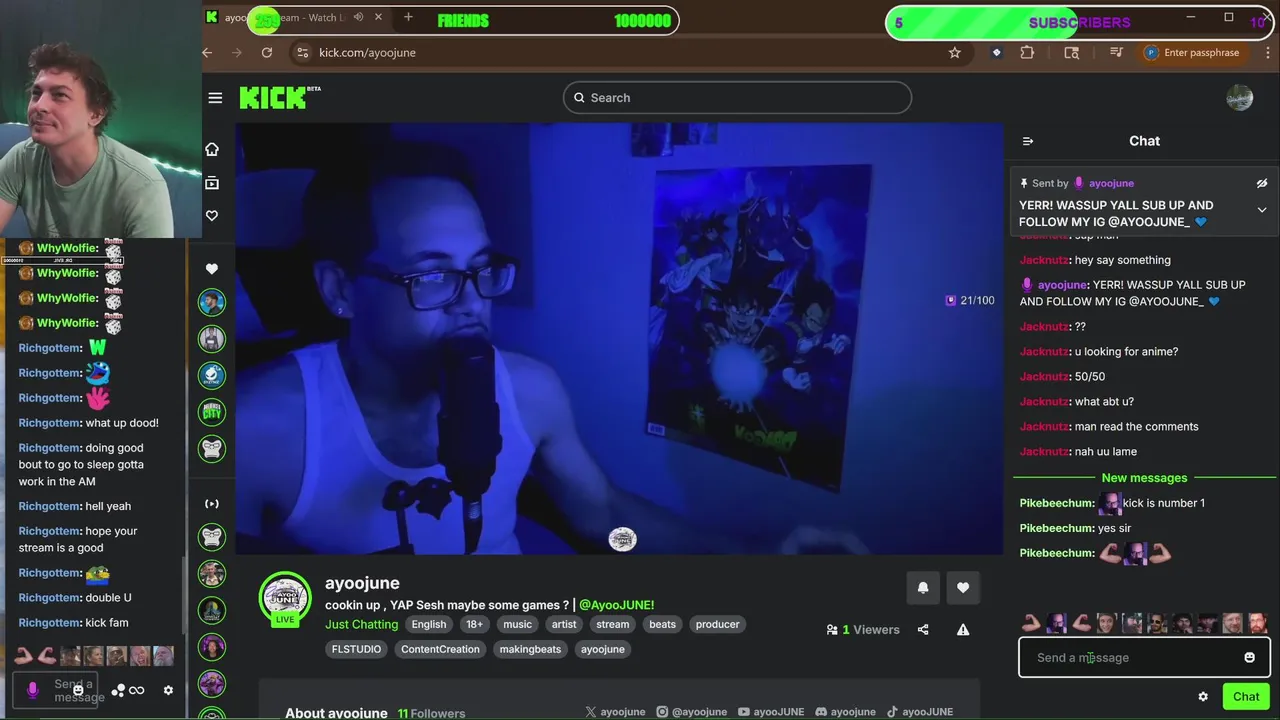Mute the Kick tab audio icon
This screenshot has width=1280, height=720.
[x=358, y=17]
